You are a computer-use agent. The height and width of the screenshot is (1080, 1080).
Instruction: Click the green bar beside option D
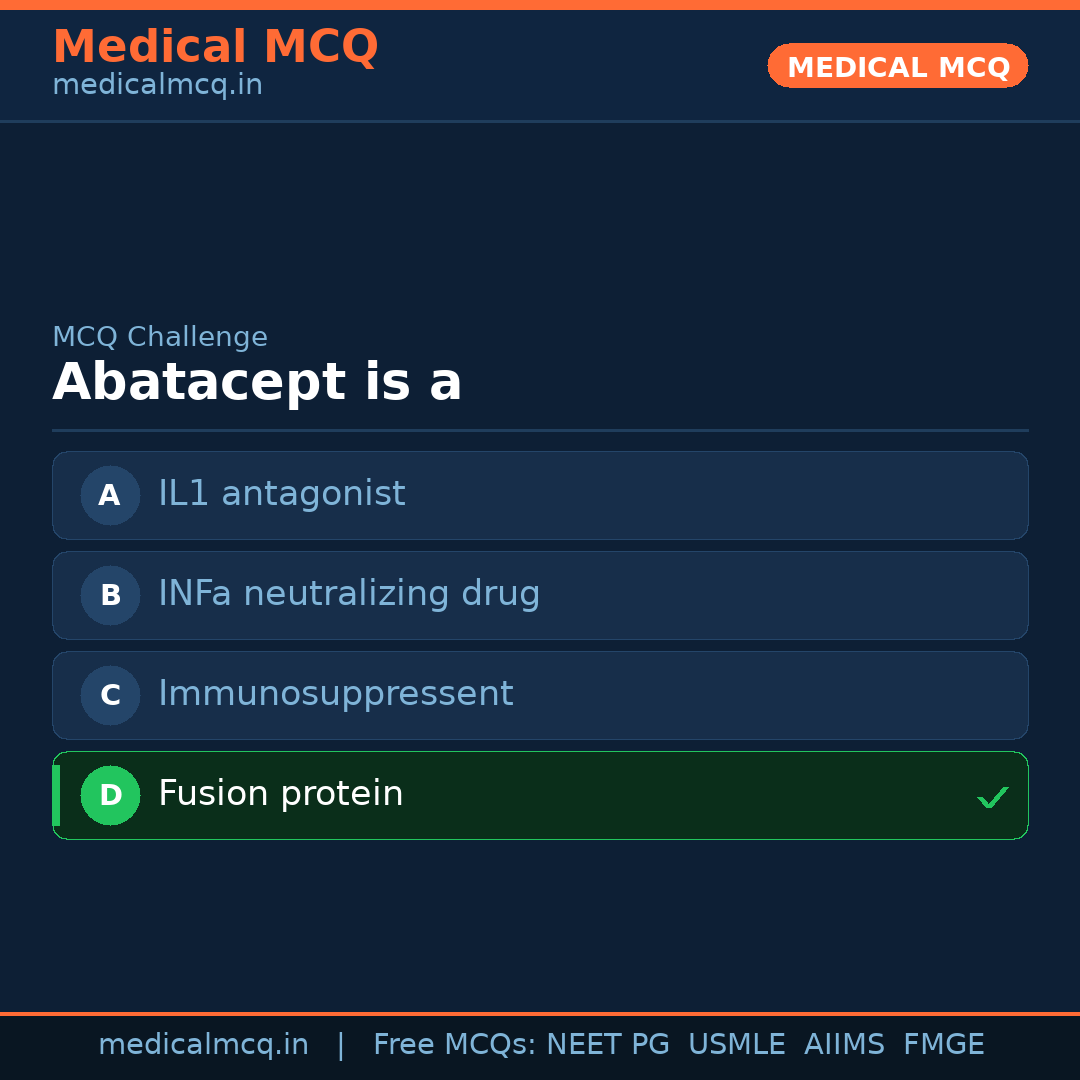tap(55, 795)
